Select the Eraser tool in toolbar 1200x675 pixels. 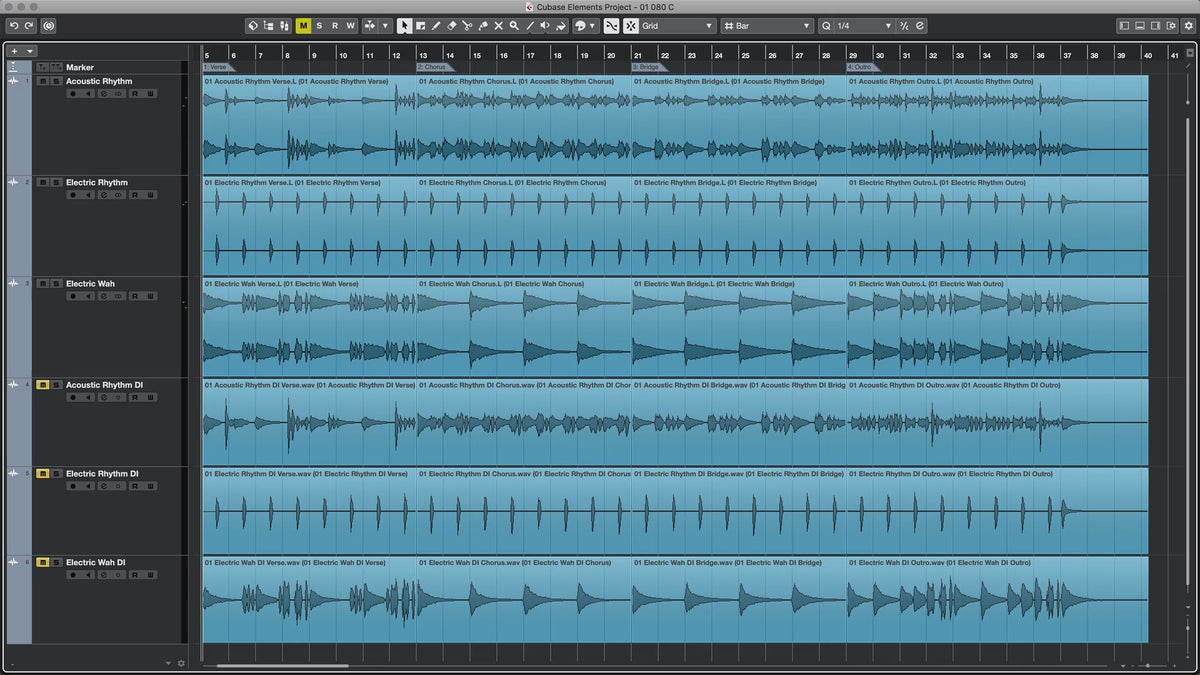(451, 26)
